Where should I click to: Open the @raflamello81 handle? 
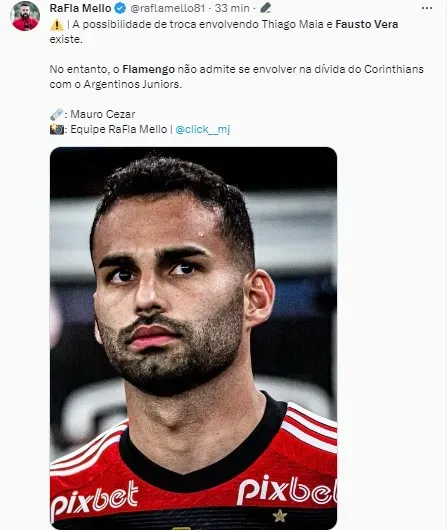click(168, 8)
